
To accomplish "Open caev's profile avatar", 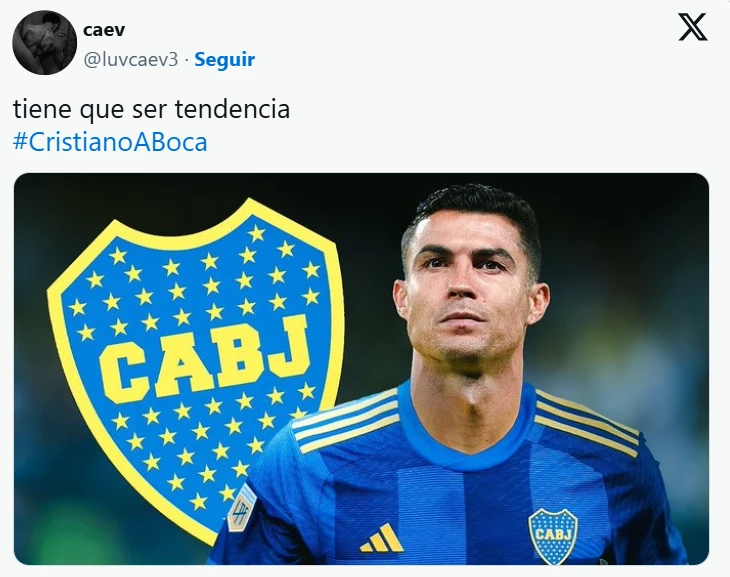I will click(45, 42).
